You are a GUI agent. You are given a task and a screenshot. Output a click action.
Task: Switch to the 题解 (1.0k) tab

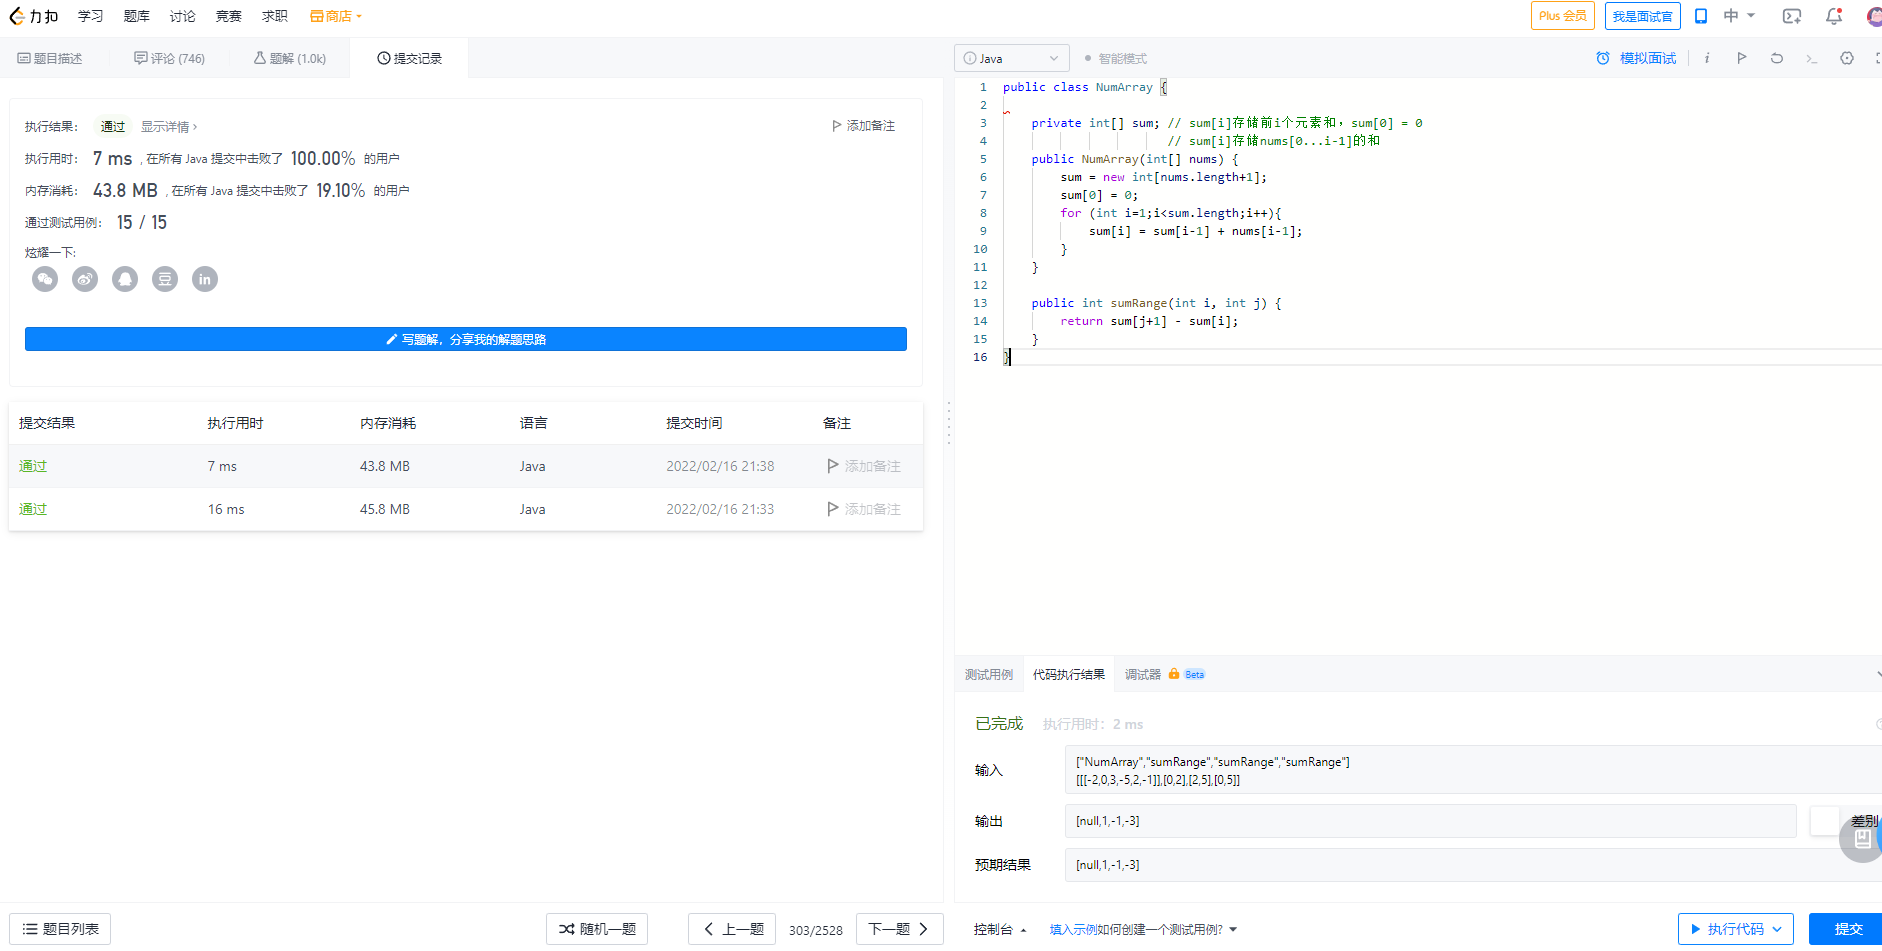click(x=290, y=59)
